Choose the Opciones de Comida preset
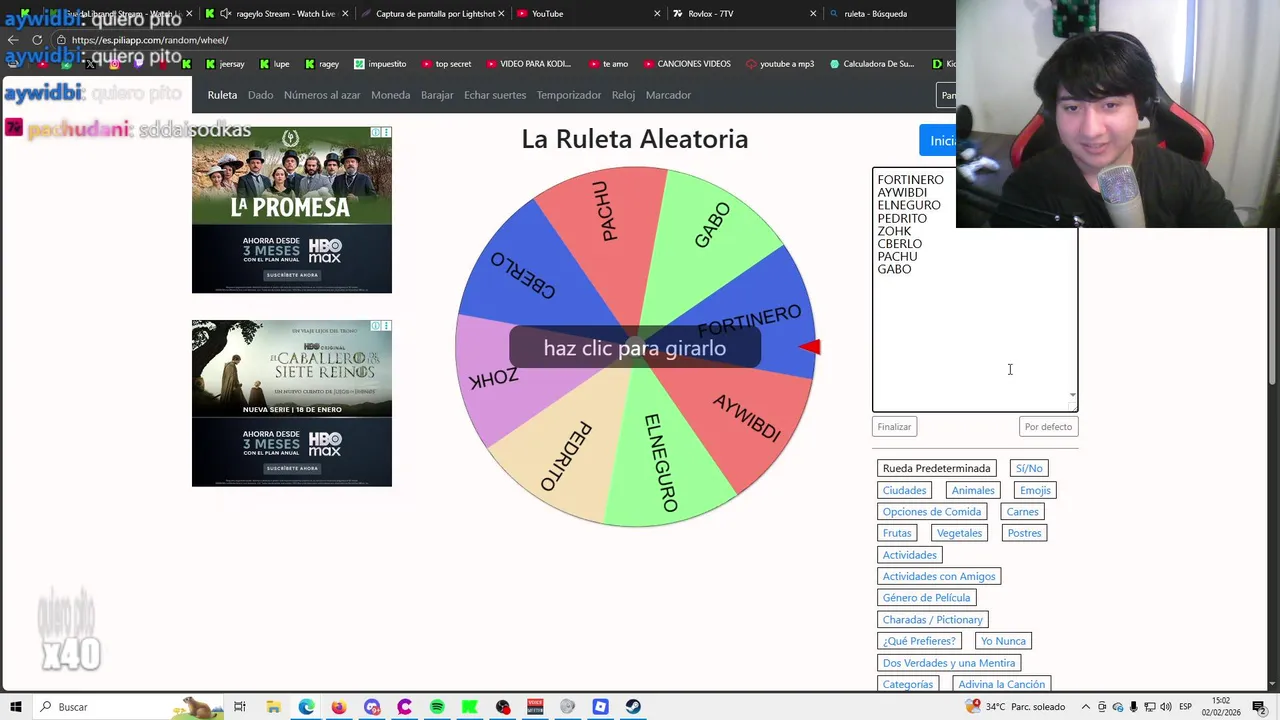 pyautogui.click(x=932, y=512)
